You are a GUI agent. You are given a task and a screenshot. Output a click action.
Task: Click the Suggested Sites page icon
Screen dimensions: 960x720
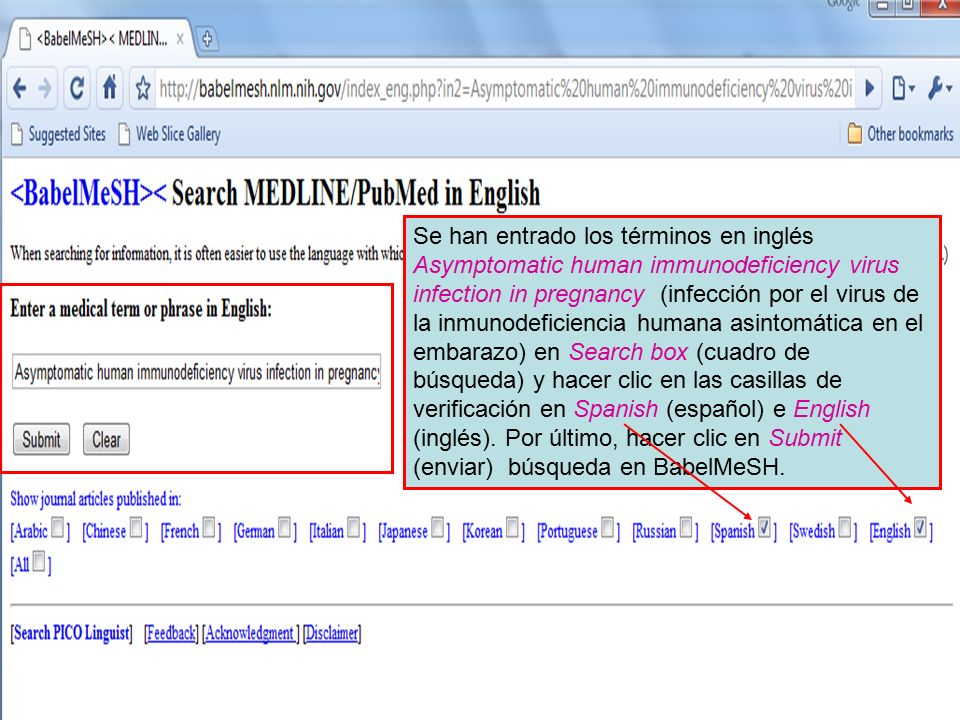click(x=17, y=134)
